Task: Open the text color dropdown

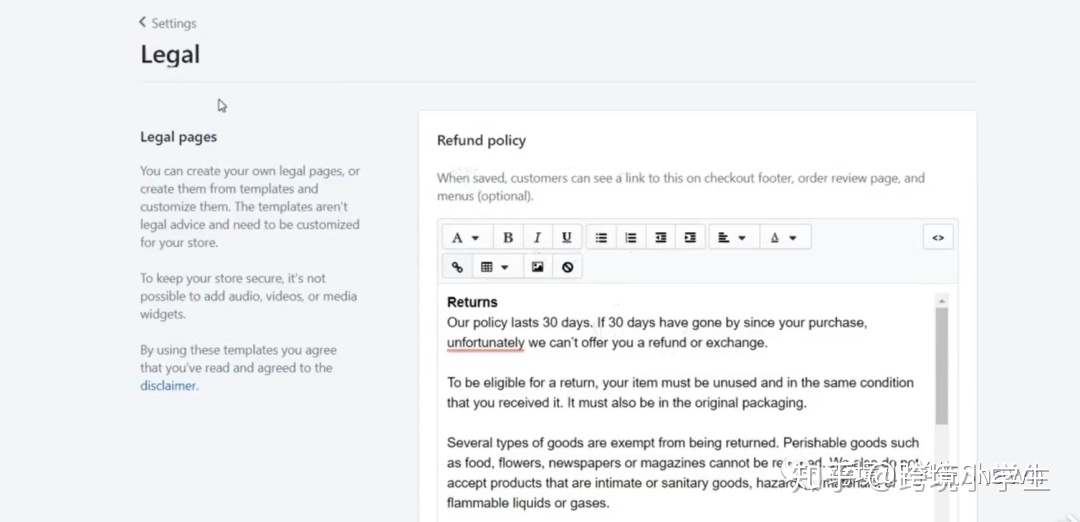Action: [785, 238]
